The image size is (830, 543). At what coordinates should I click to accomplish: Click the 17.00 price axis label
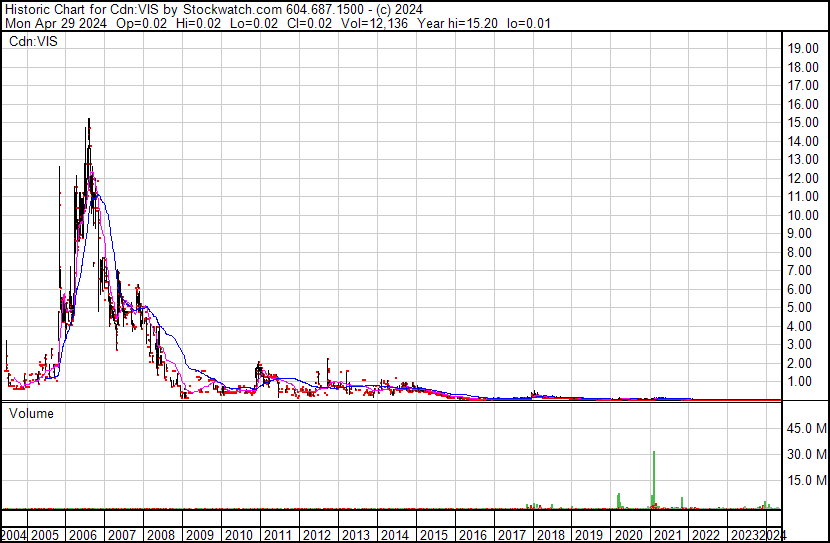(x=803, y=86)
